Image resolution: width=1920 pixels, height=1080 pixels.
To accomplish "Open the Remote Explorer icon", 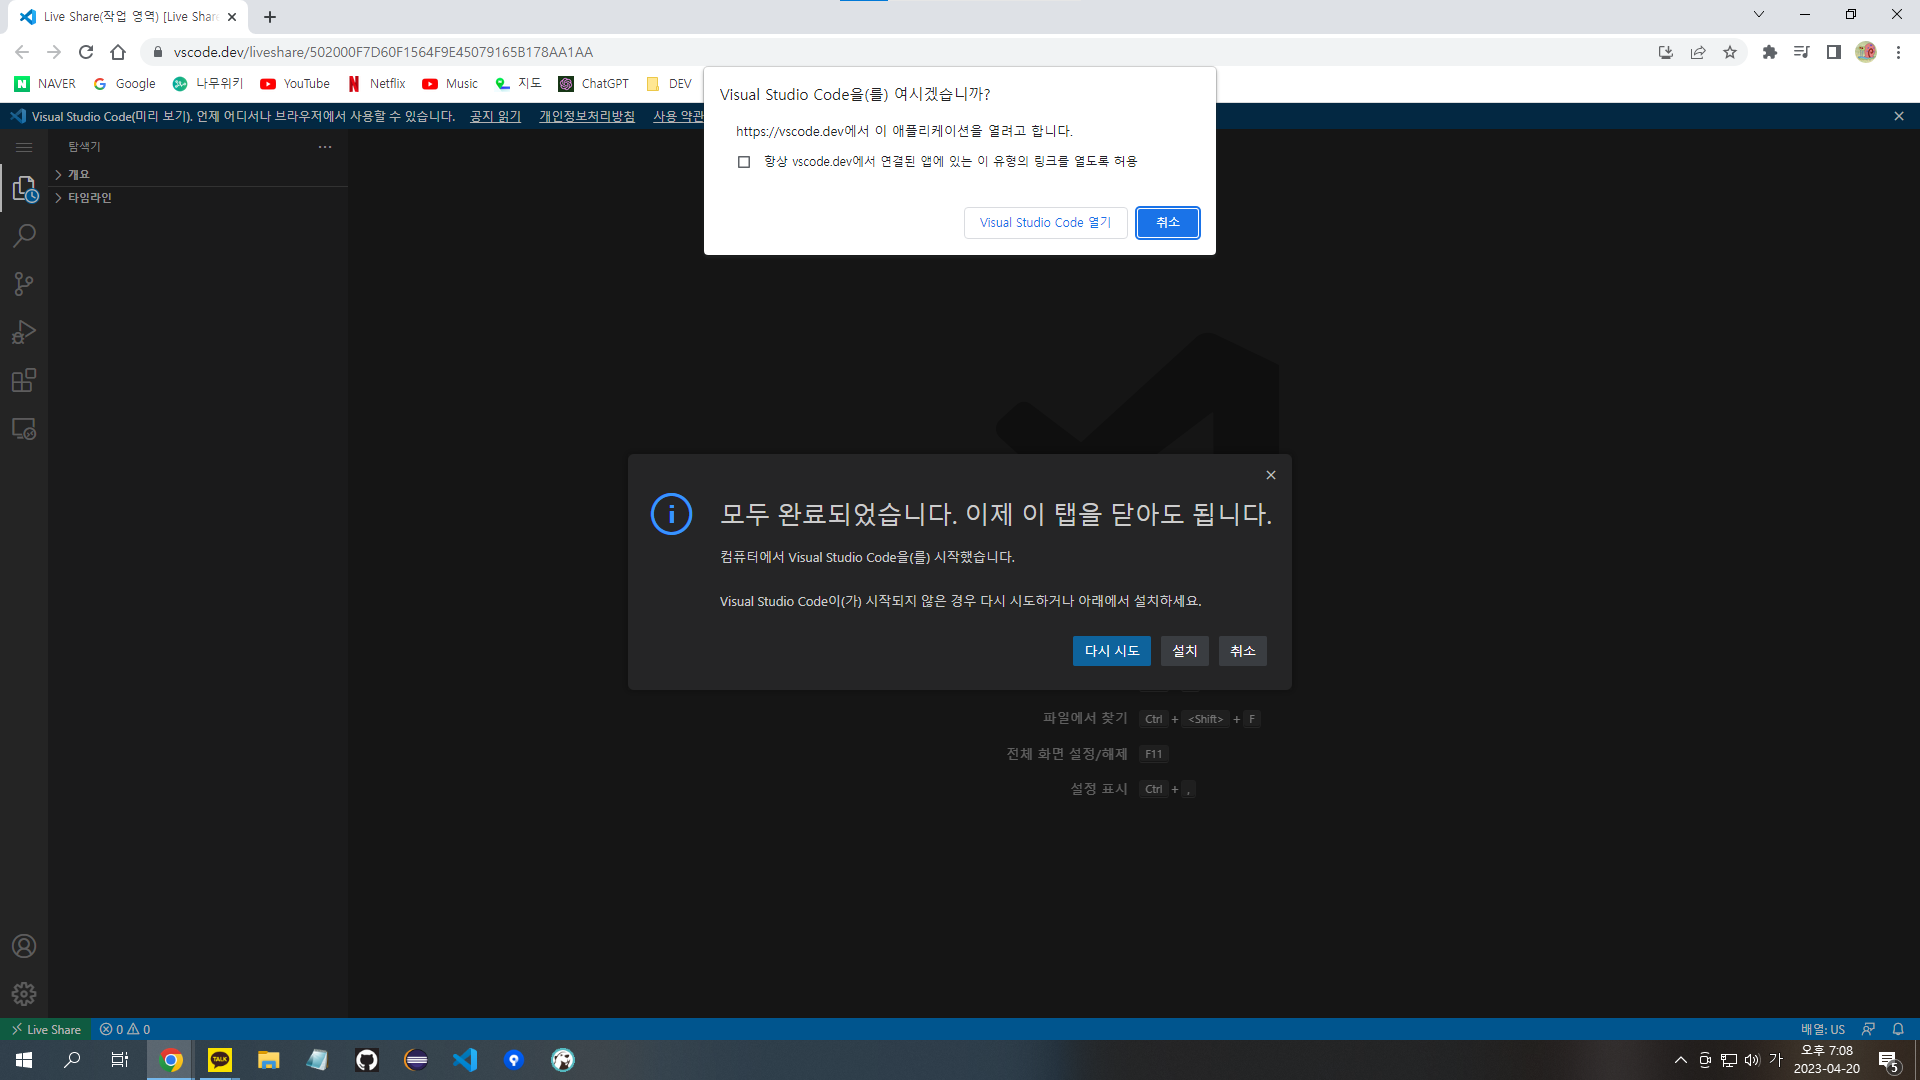I will 24,428.
